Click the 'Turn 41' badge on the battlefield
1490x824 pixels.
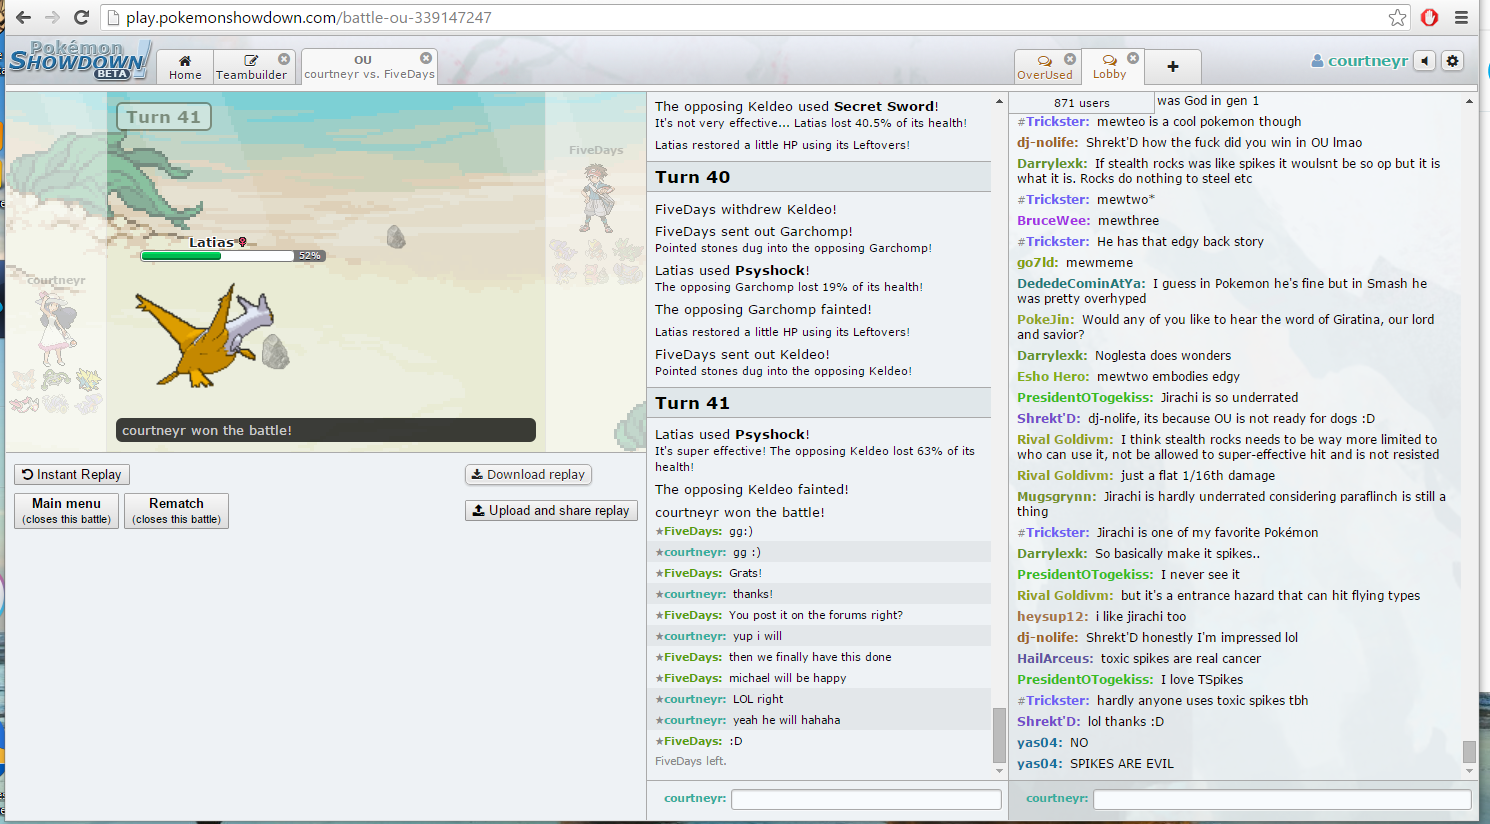point(164,117)
